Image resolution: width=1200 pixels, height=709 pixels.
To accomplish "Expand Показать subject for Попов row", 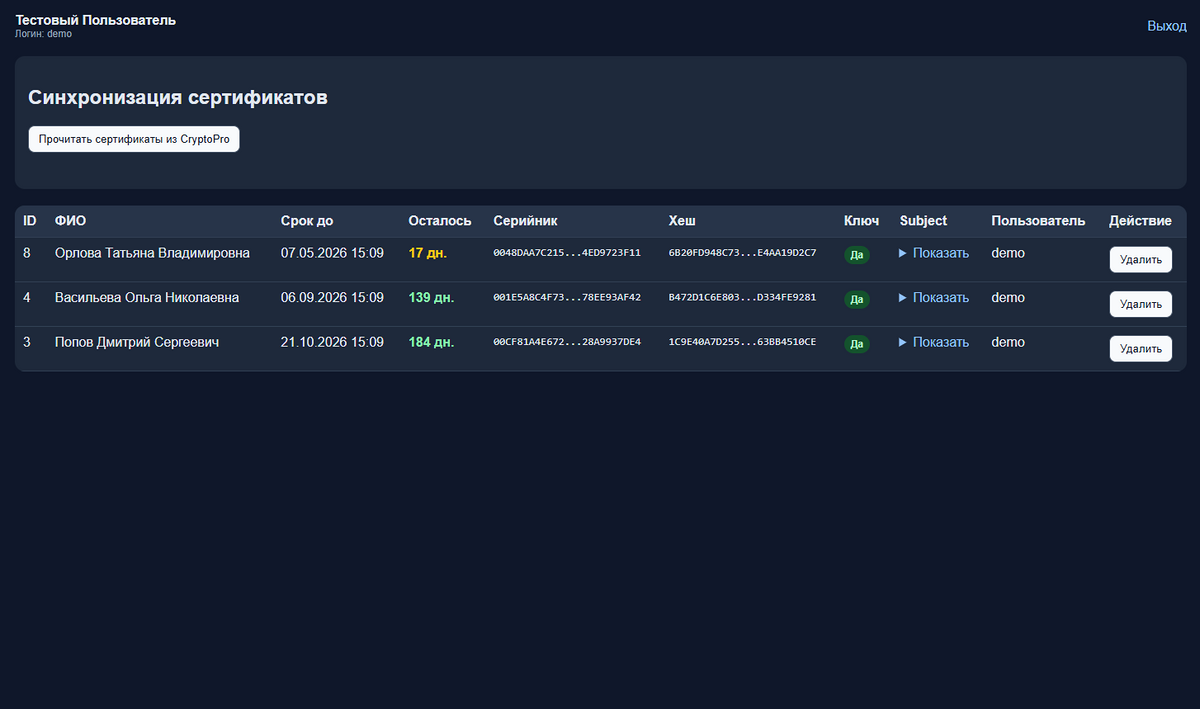I will click(x=934, y=342).
